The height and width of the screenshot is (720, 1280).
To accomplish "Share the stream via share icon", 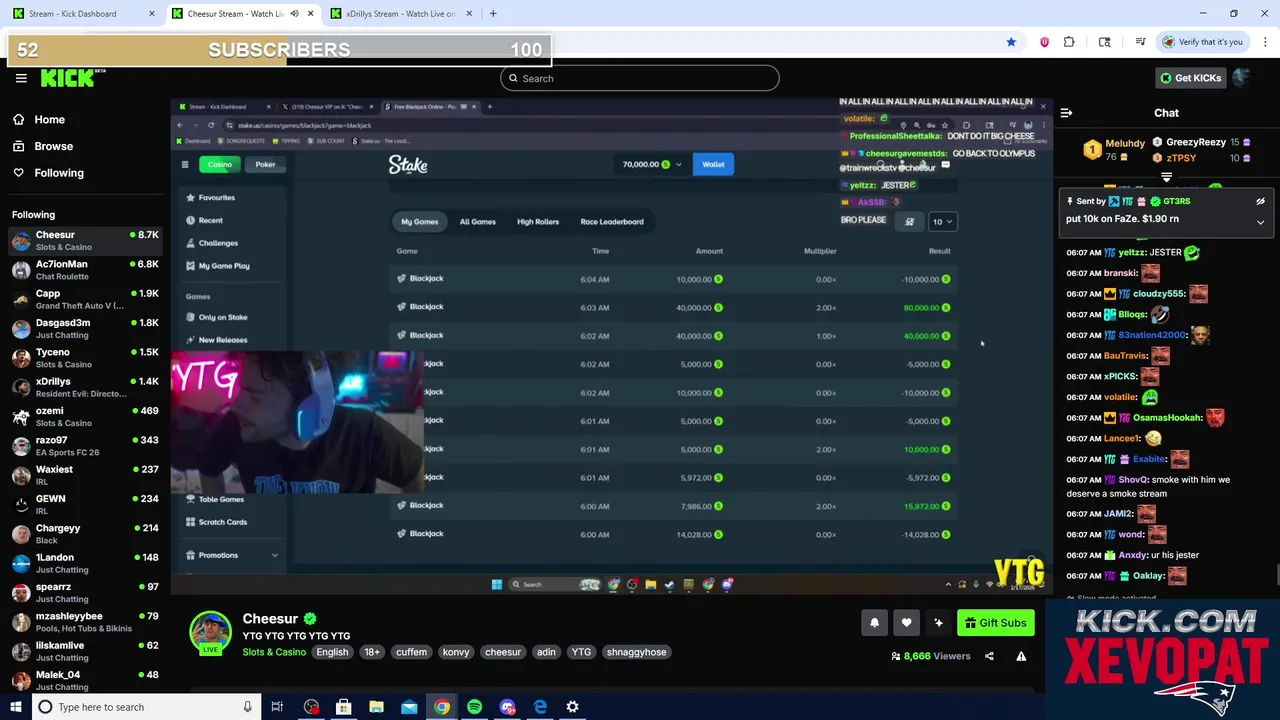I will 989,656.
